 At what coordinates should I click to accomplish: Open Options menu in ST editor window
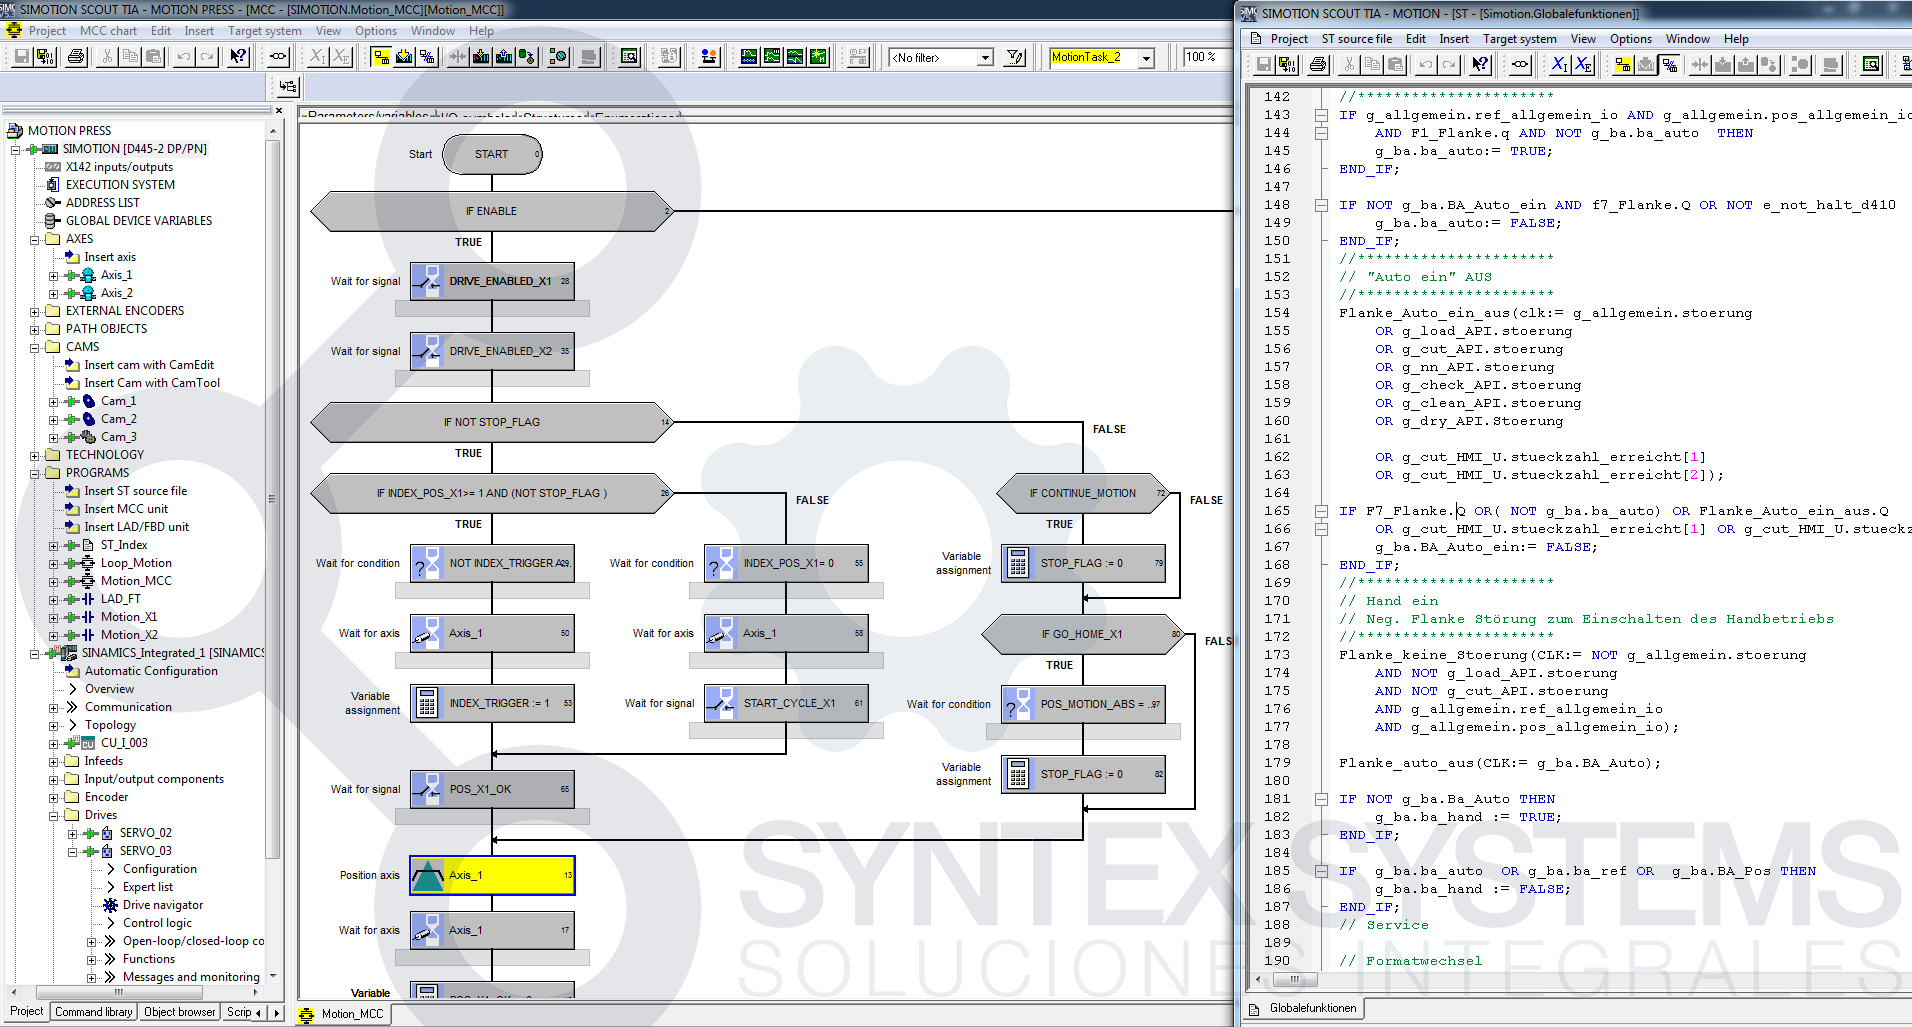[1630, 39]
